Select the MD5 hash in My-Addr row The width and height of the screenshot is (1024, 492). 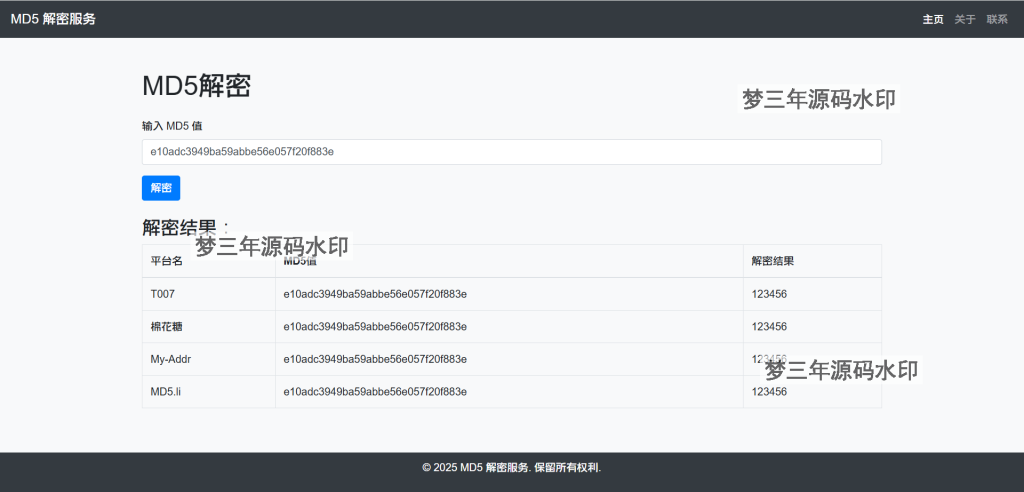tap(375, 359)
